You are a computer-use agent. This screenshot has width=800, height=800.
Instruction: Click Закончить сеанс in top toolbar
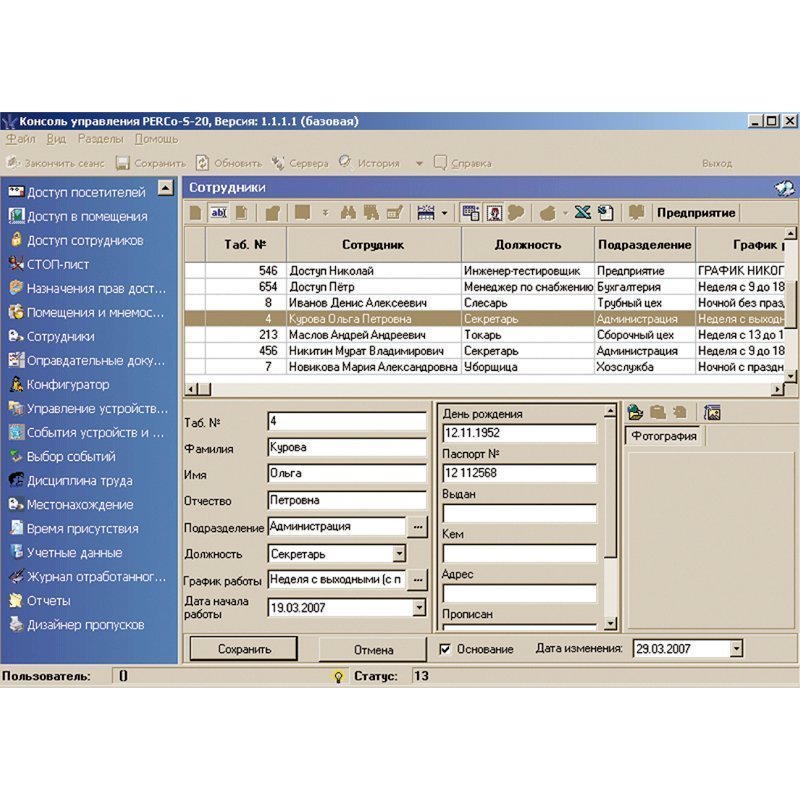point(55,163)
